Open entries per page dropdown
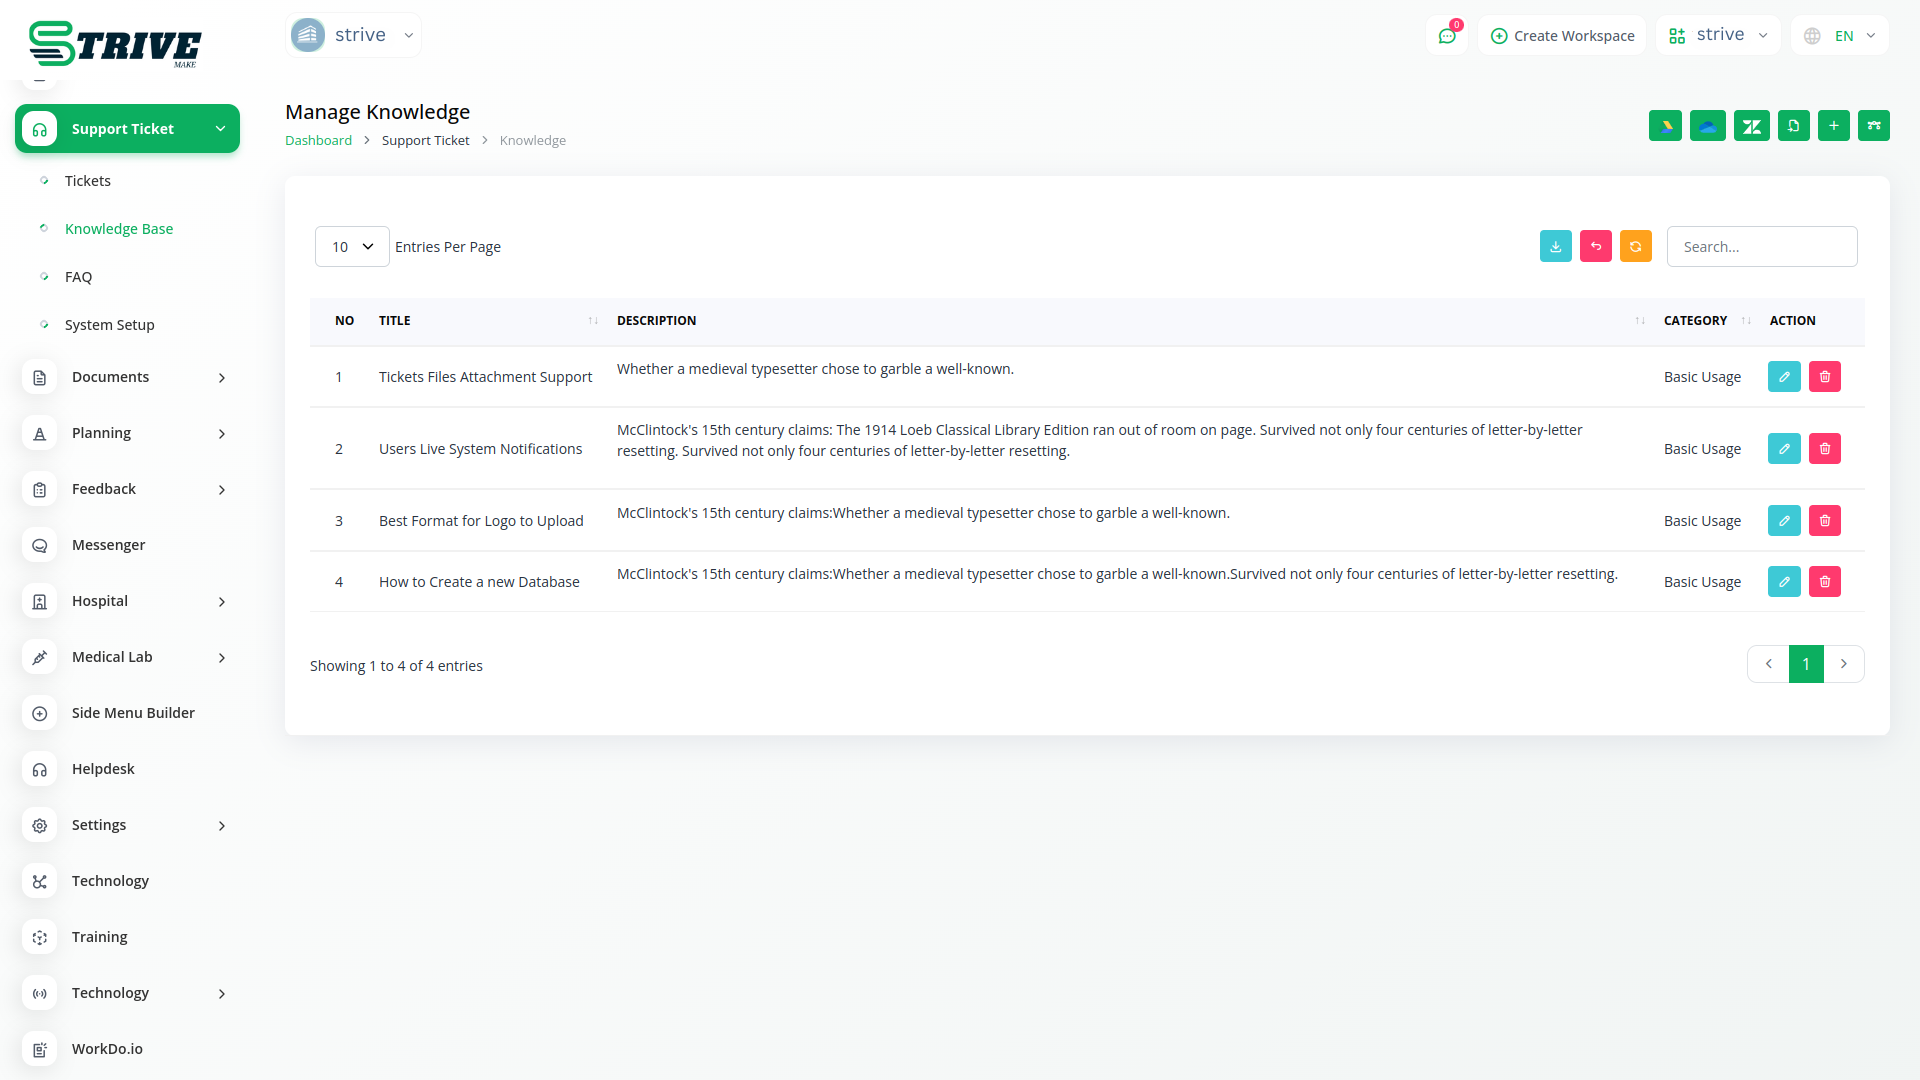Image resolution: width=1920 pixels, height=1080 pixels. click(352, 247)
